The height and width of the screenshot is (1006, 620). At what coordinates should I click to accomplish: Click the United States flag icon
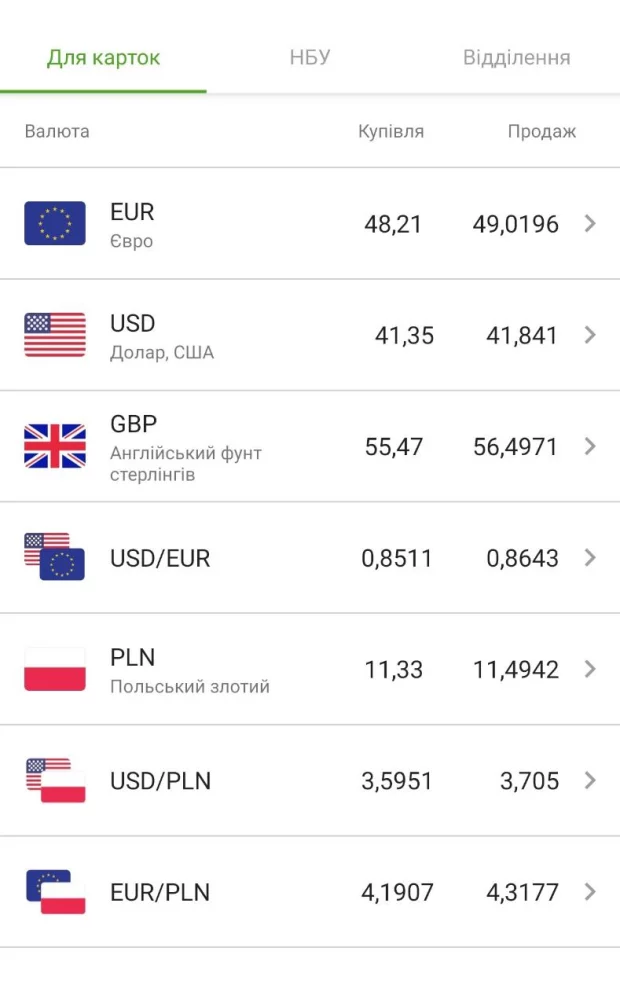(x=55, y=335)
